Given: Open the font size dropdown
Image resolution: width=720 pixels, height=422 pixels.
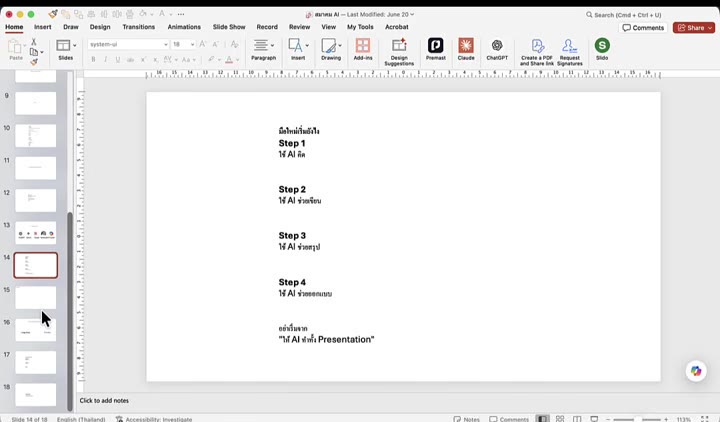Looking at the screenshot, I should tap(192, 44).
